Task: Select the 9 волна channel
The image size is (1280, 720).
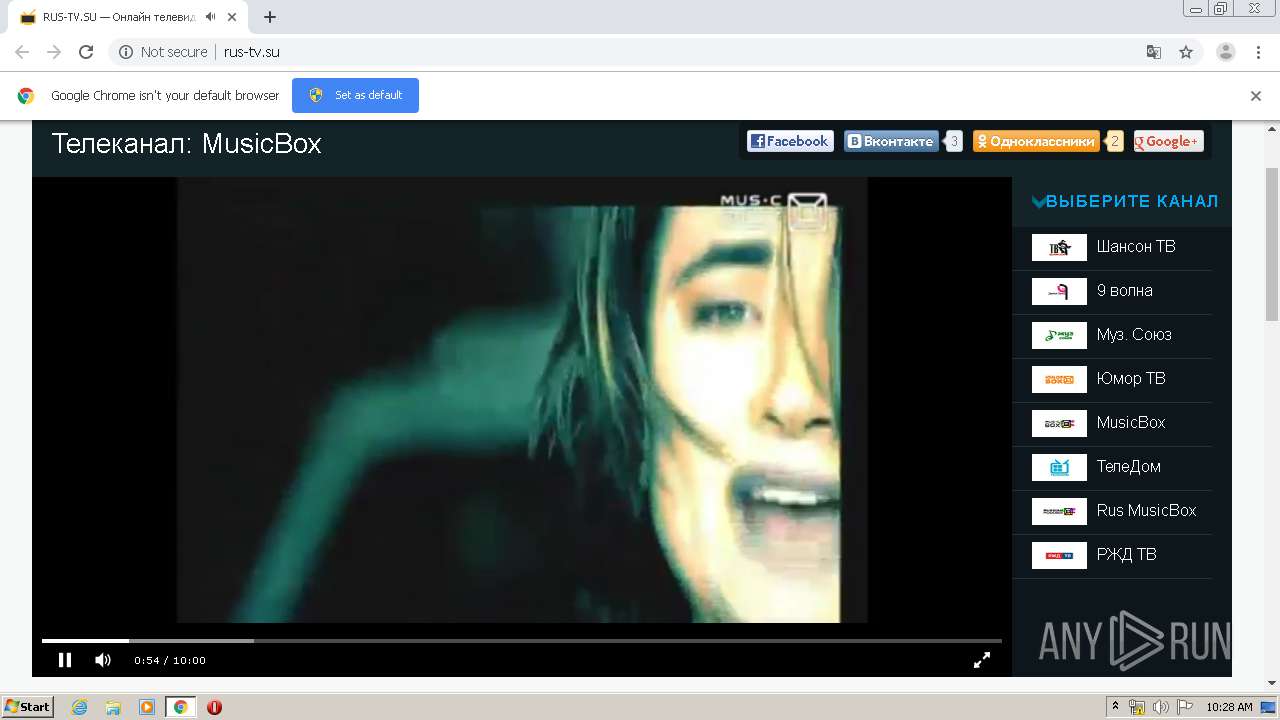Action: click(1124, 291)
